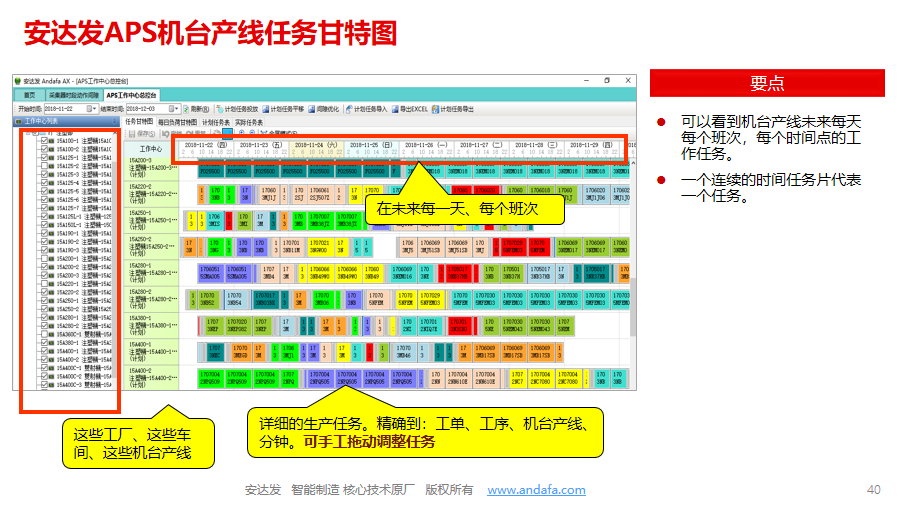Check the 15A125-2 work center checkbox
The height and width of the screenshot is (509, 907).
(44, 166)
